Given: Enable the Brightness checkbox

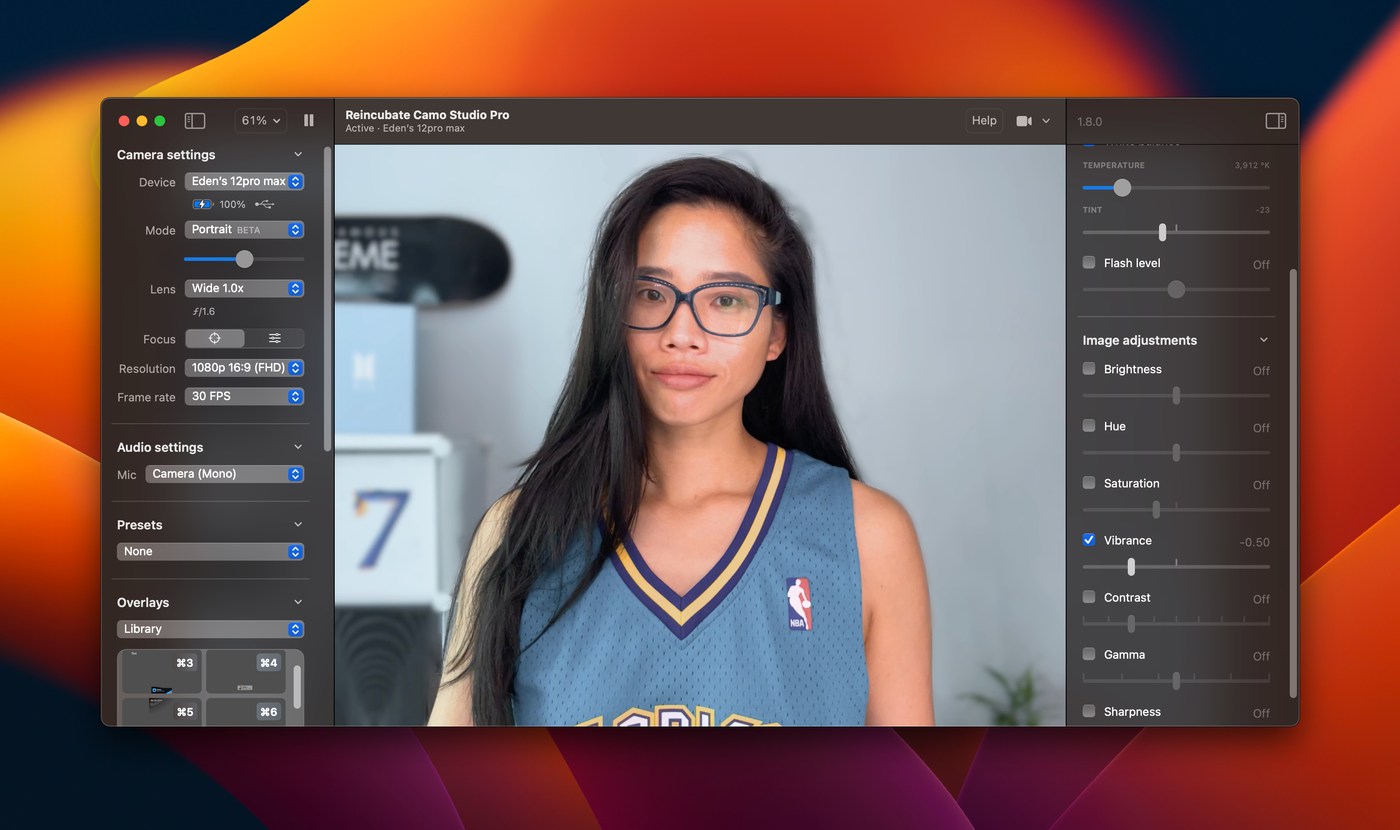Looking at the screenshot, I should (1089, 369).
